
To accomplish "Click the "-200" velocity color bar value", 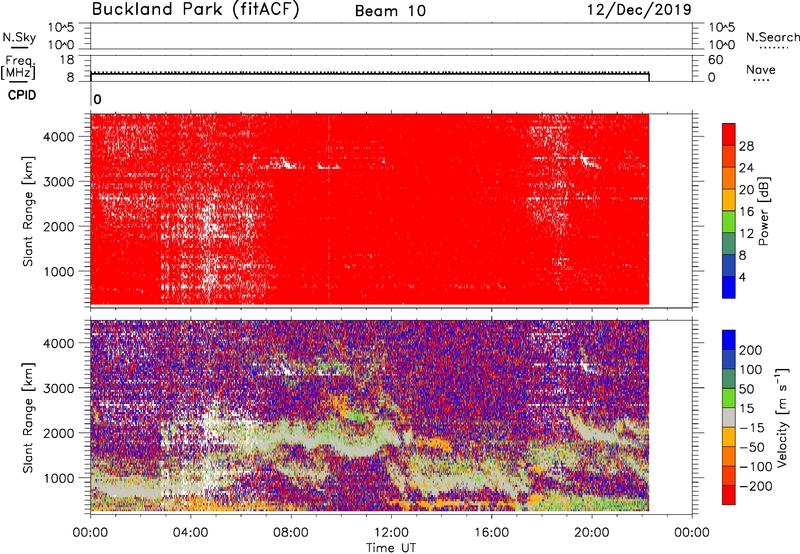I will pyautogui.click(x=754, y=486).
